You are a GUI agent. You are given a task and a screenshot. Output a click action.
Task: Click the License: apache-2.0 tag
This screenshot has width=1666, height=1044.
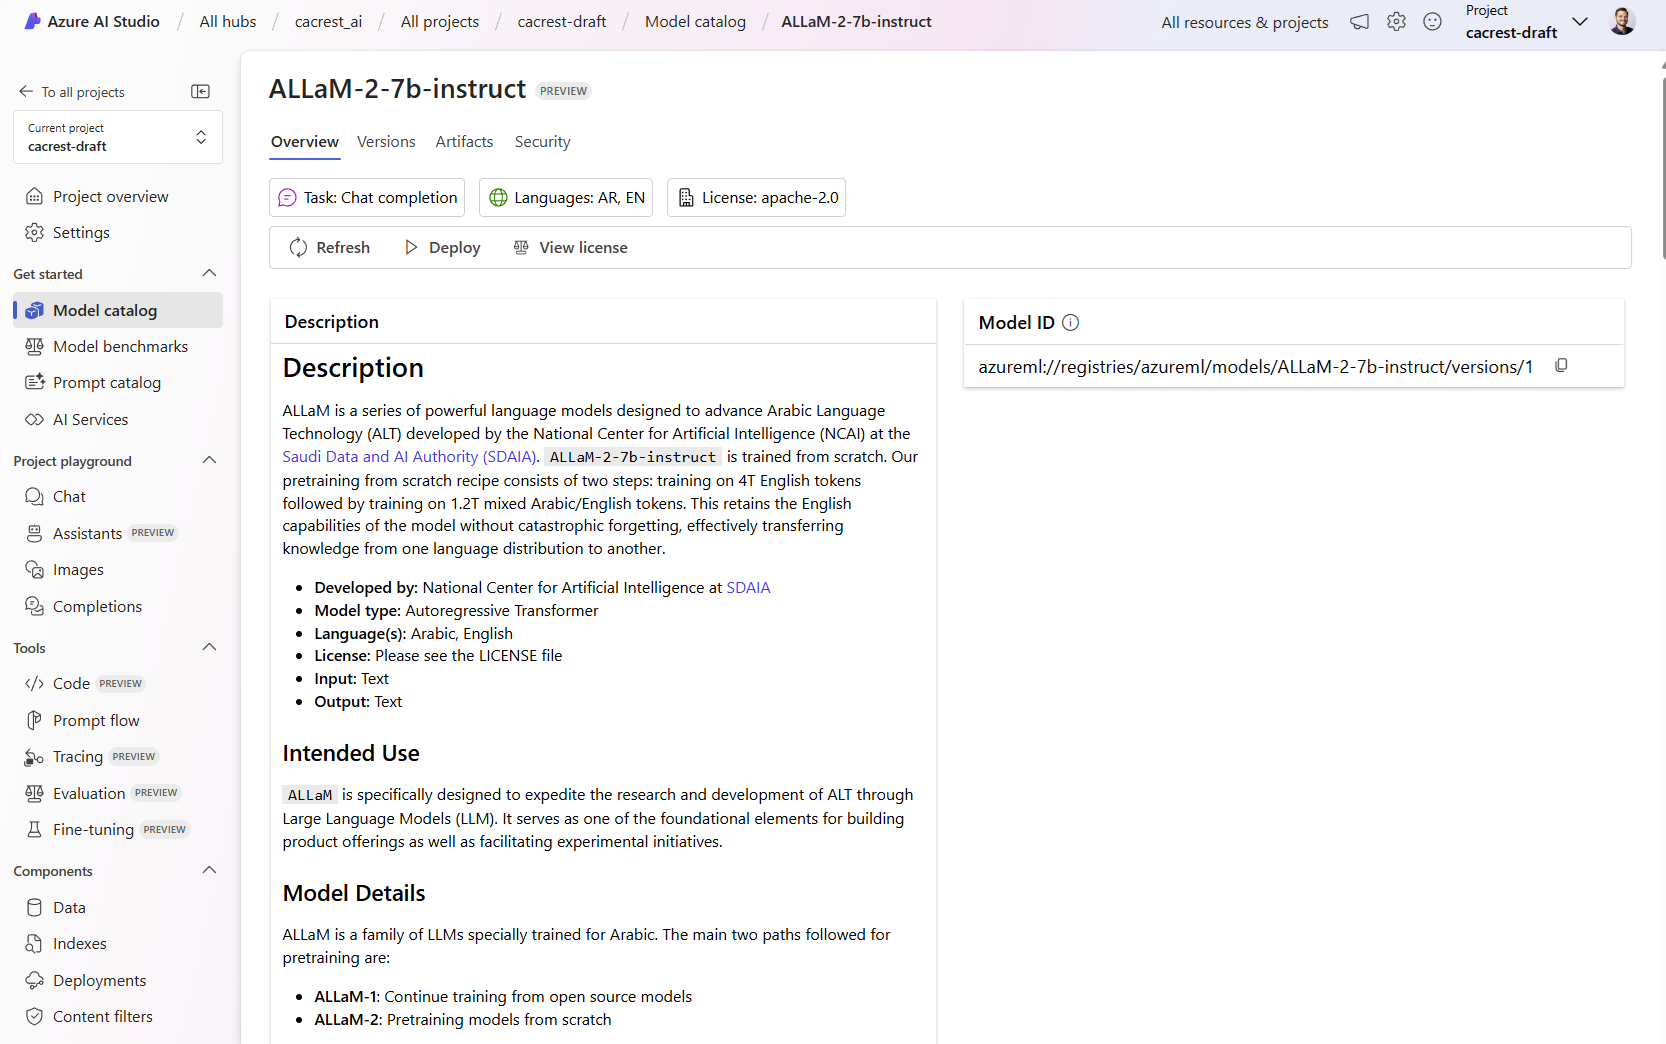pos(756,198)
